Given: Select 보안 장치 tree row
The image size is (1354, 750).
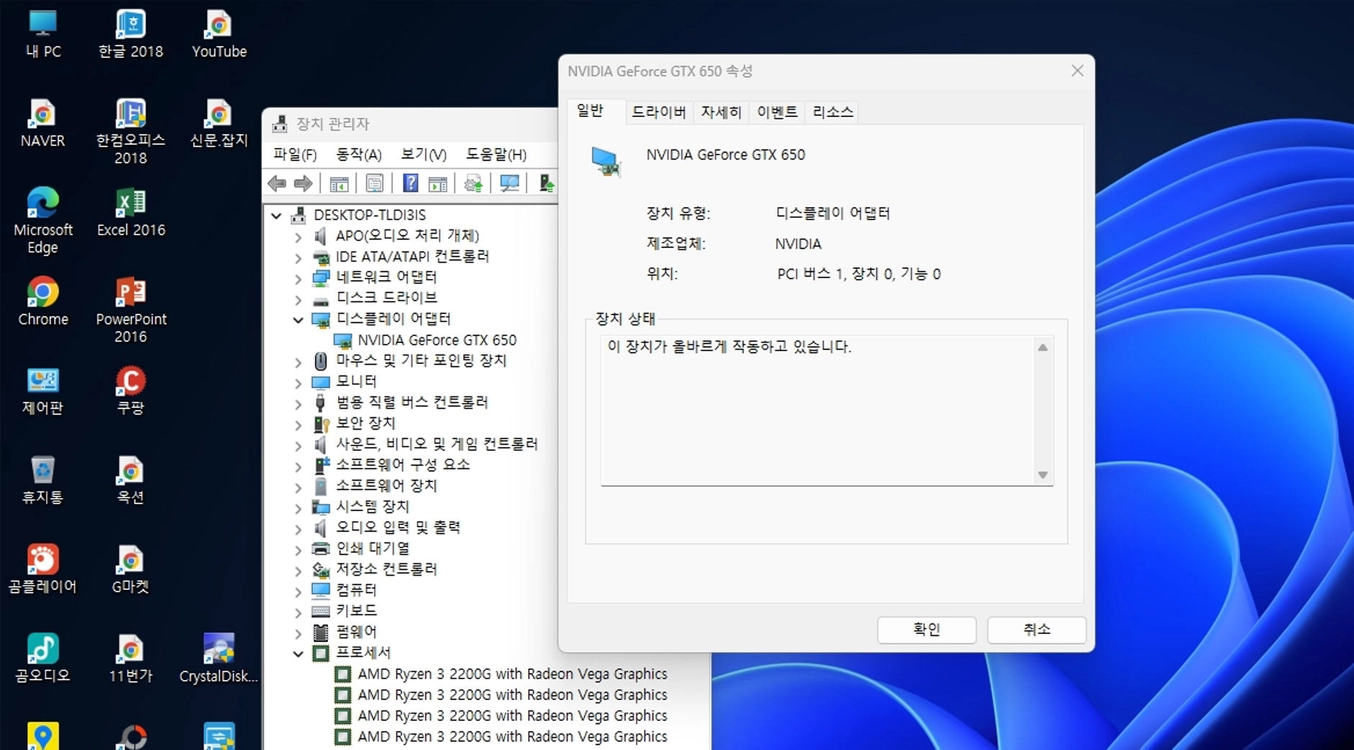Looking at the screenshot, I should coord(365,424).
